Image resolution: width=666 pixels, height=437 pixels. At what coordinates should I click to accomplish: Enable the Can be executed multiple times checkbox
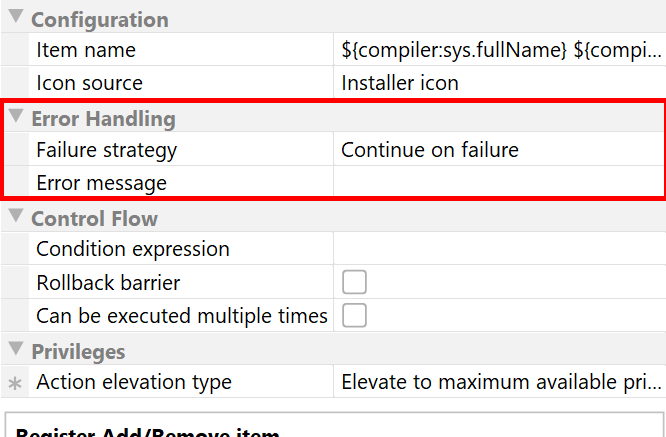pos(354,316)
